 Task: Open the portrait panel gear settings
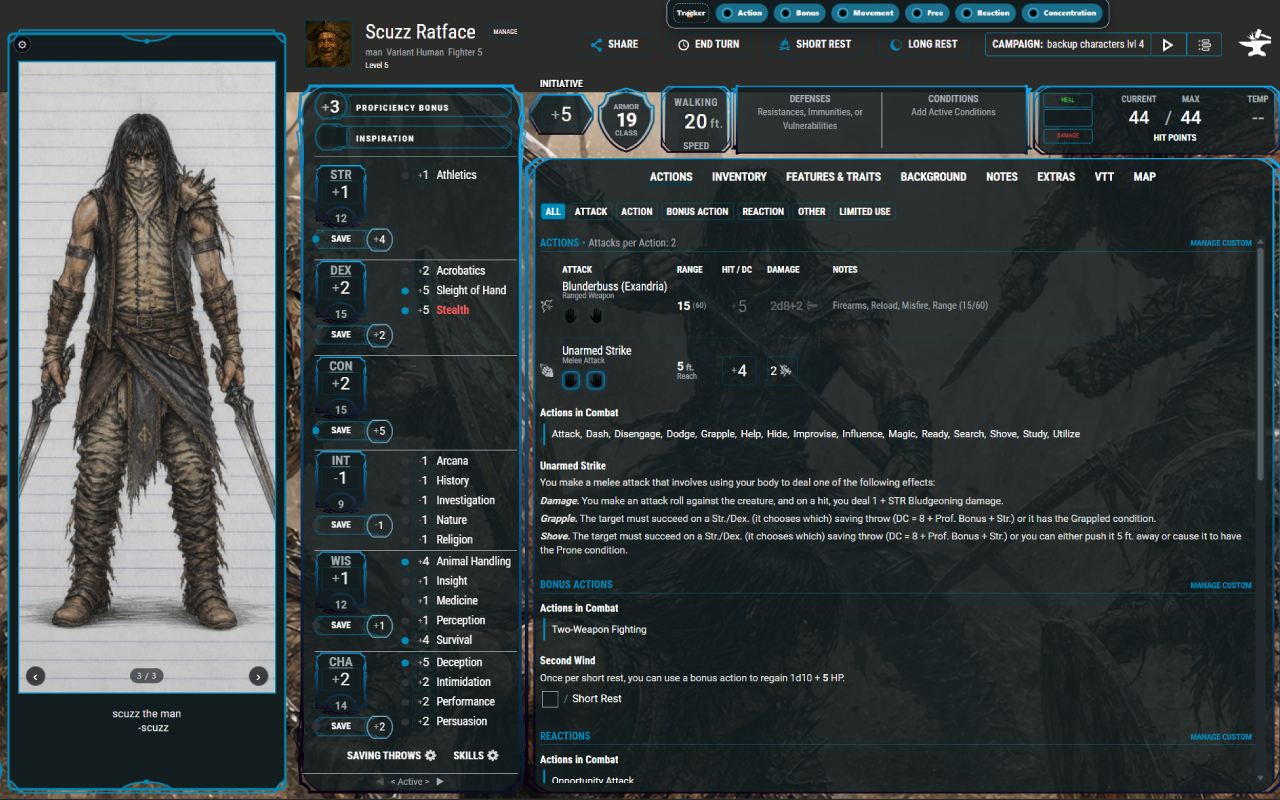23,45
